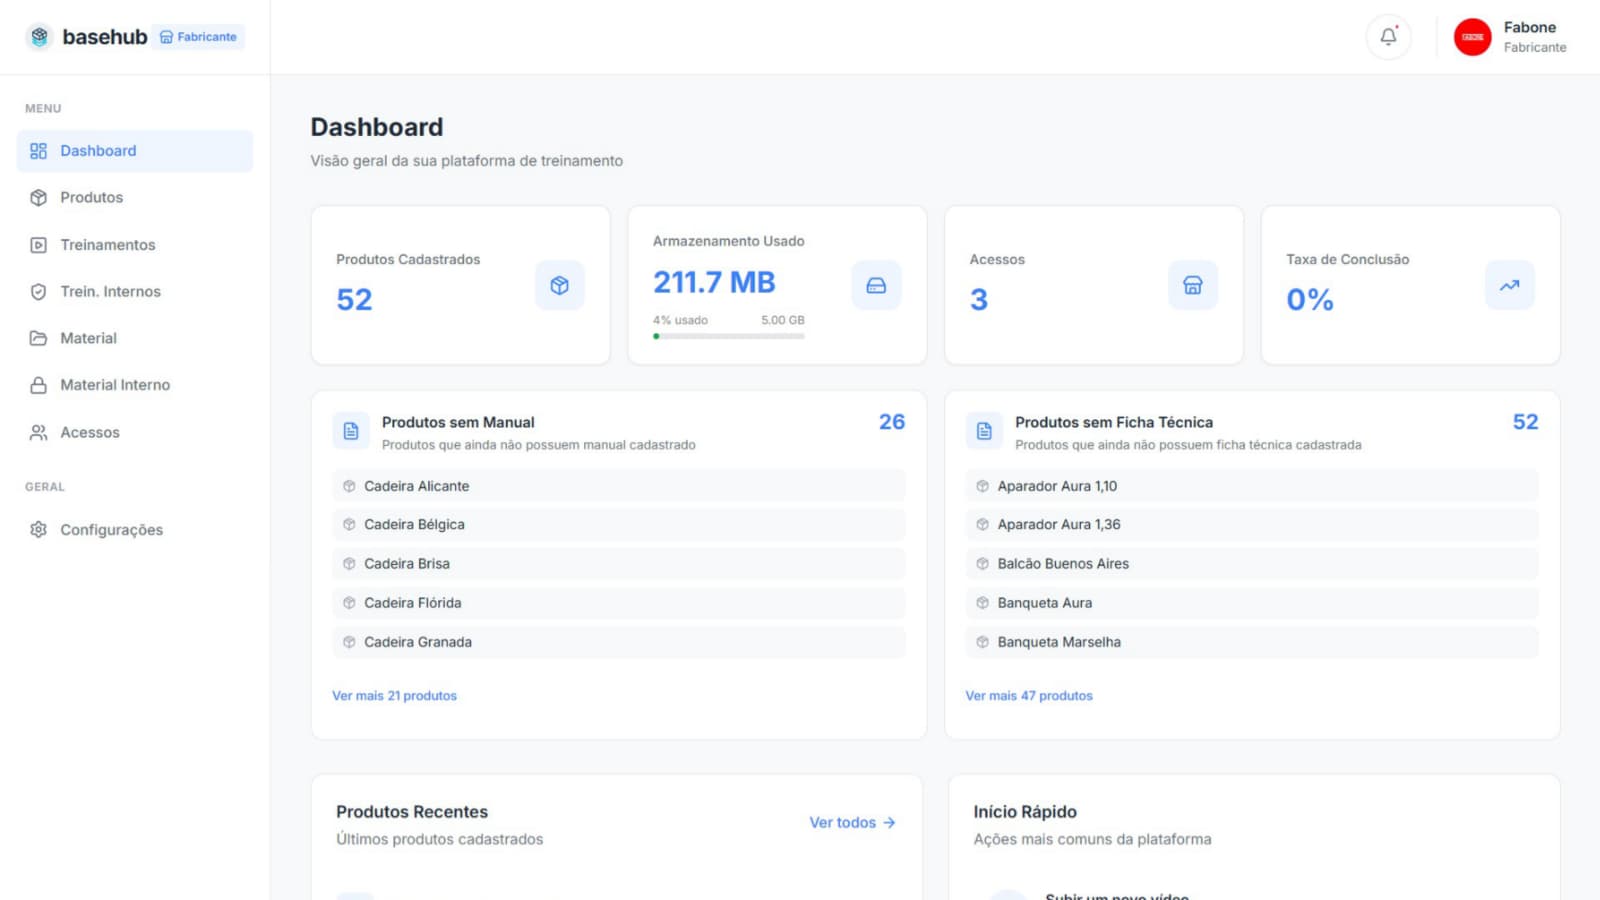This screenshot has height=900, width=1600.
Task: Click the Trein. Internos shield icon
Action: pyautogui.click(x=38, y=292)
